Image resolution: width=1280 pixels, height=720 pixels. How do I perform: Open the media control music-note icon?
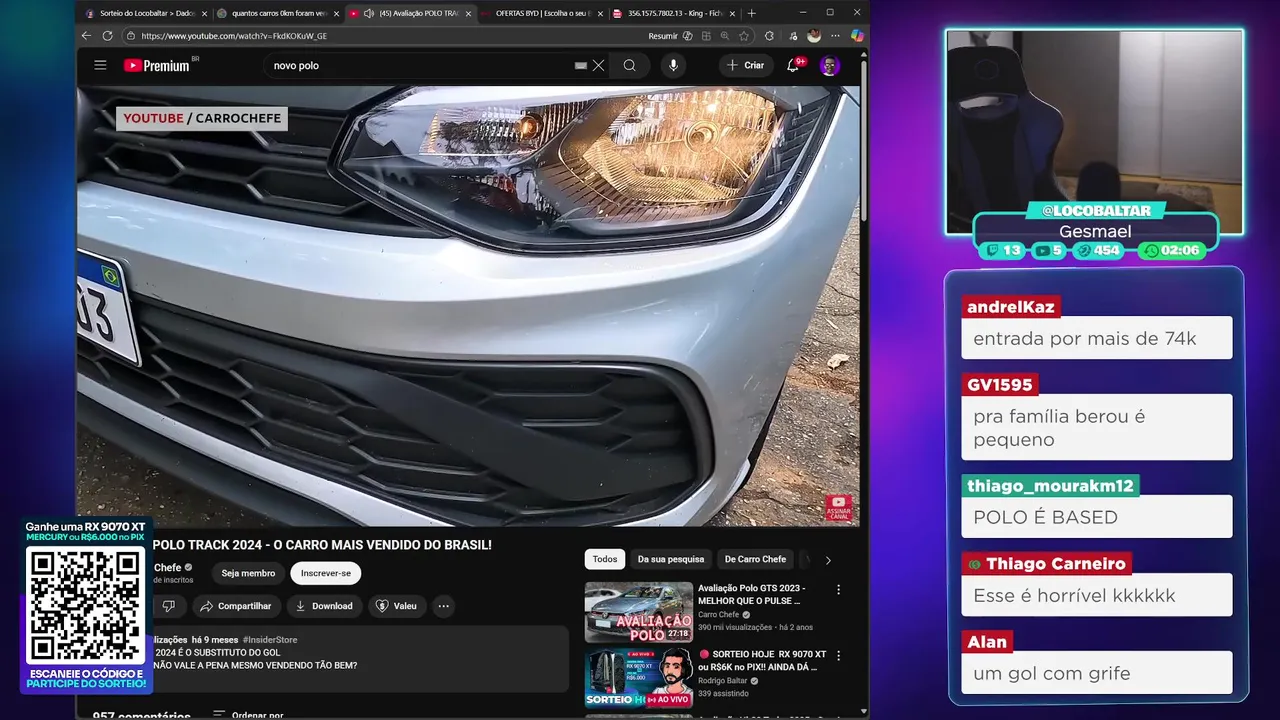click(x=792, y=36)
